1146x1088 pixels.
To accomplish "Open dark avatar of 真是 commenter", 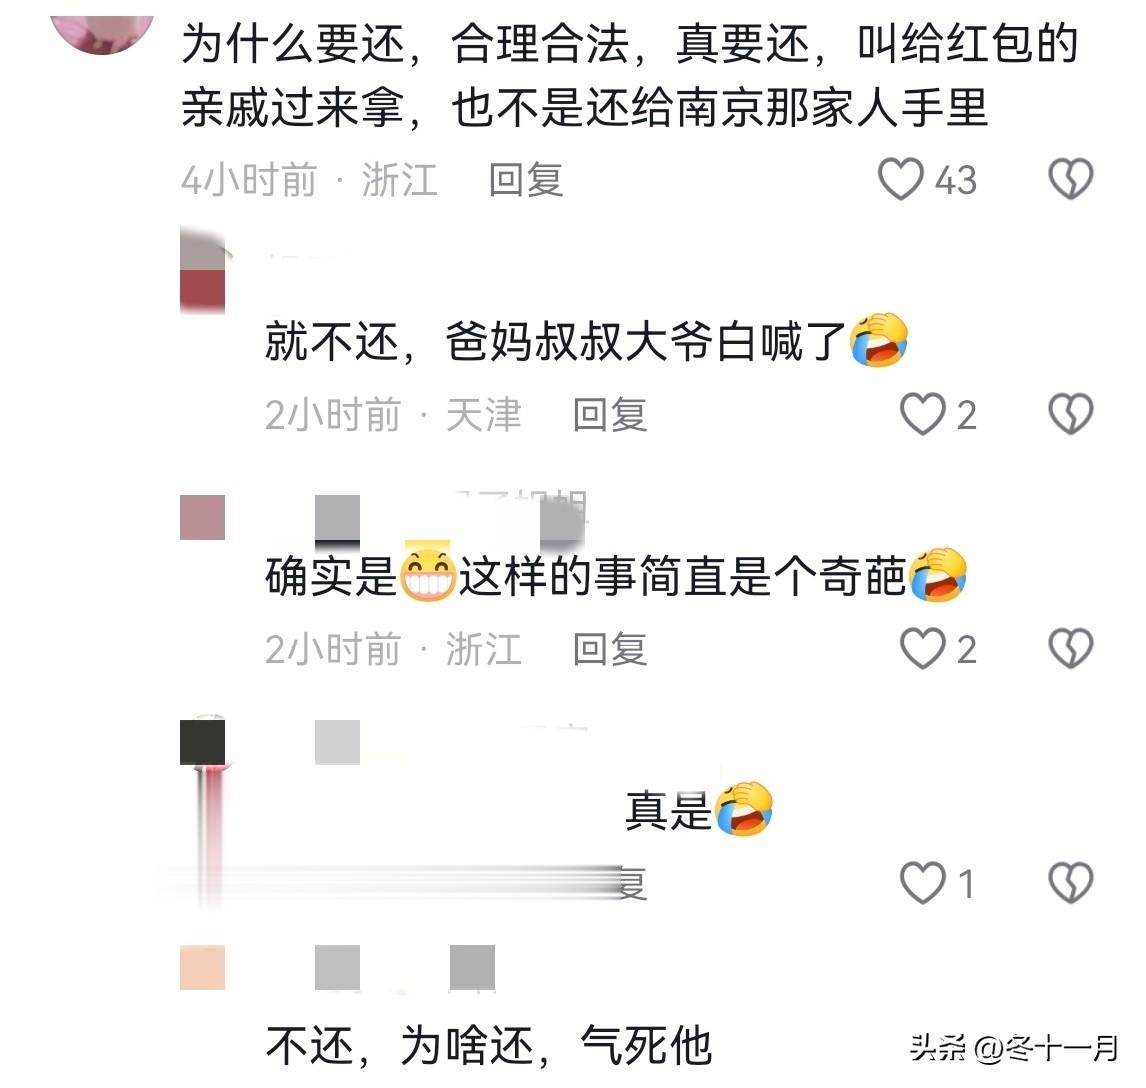I will point(202,742).
